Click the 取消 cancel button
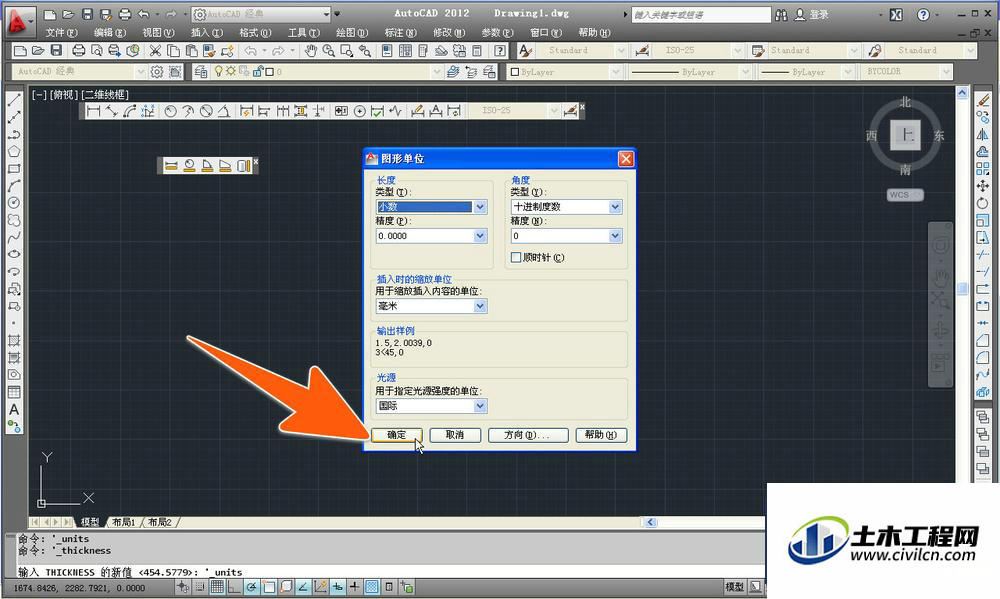This screenshot has height=599, width=1000. coord(455,435)
